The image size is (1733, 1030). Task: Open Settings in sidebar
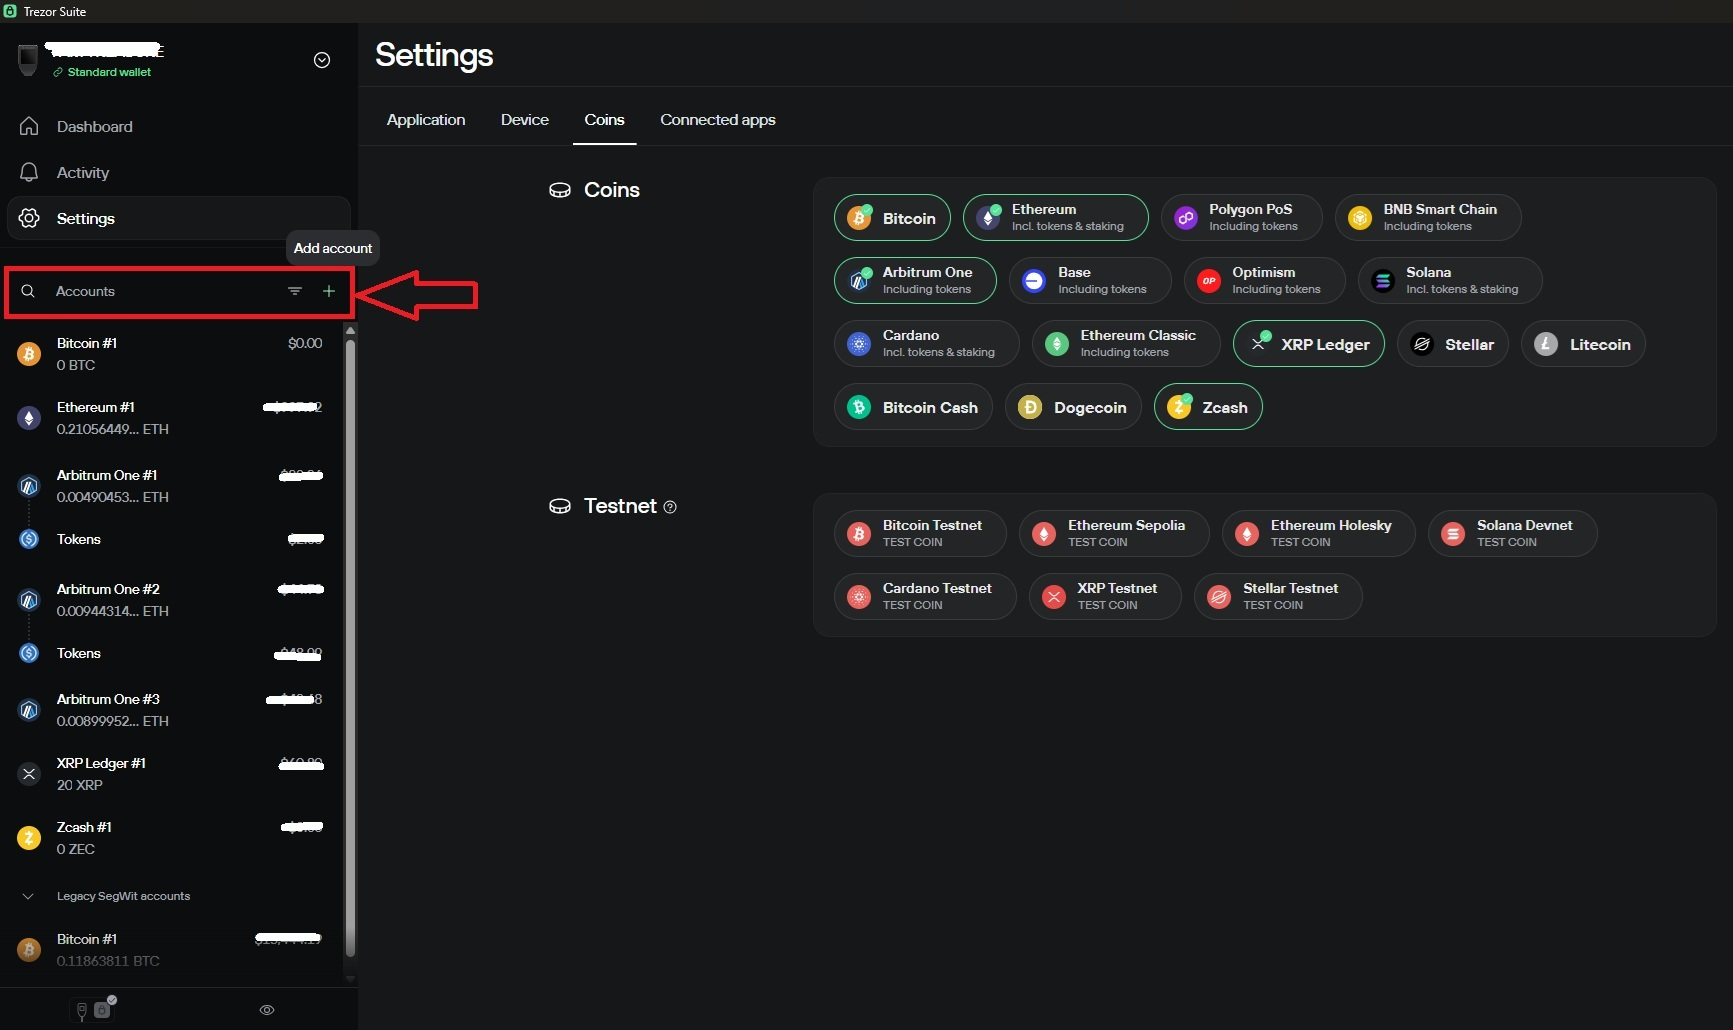click(179, 218)
